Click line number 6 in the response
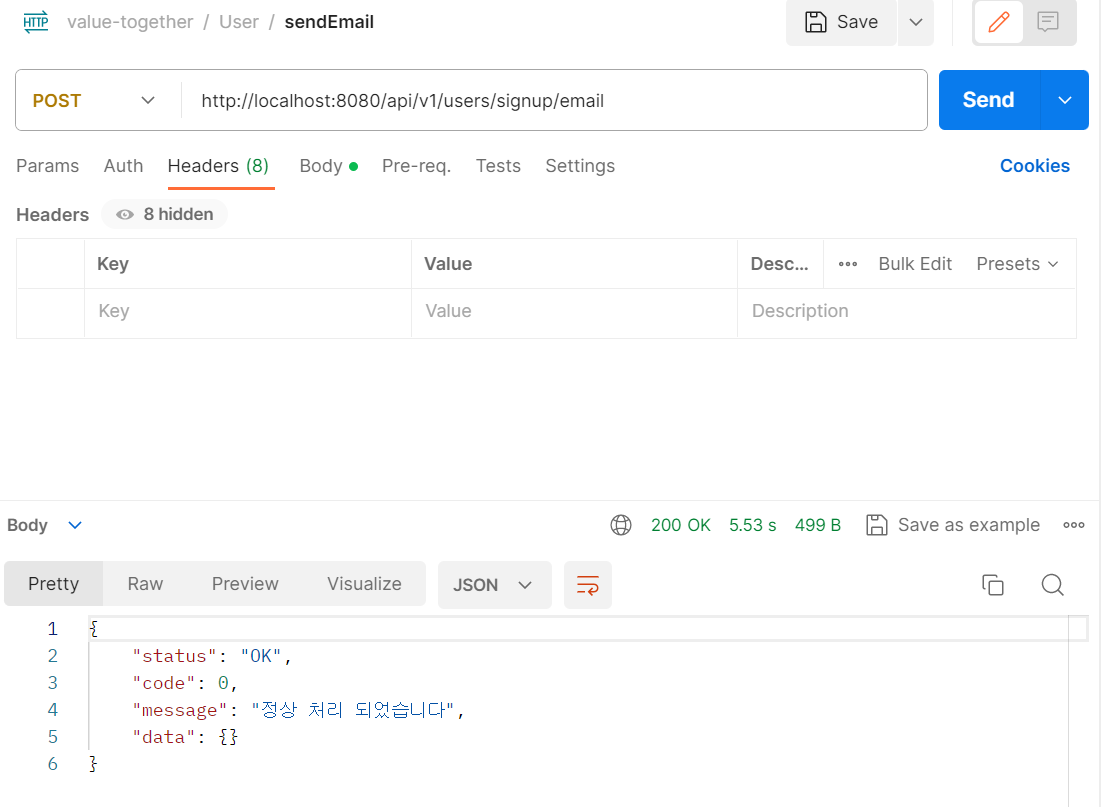The image size is (1105, 807). [x=52, y=764]
